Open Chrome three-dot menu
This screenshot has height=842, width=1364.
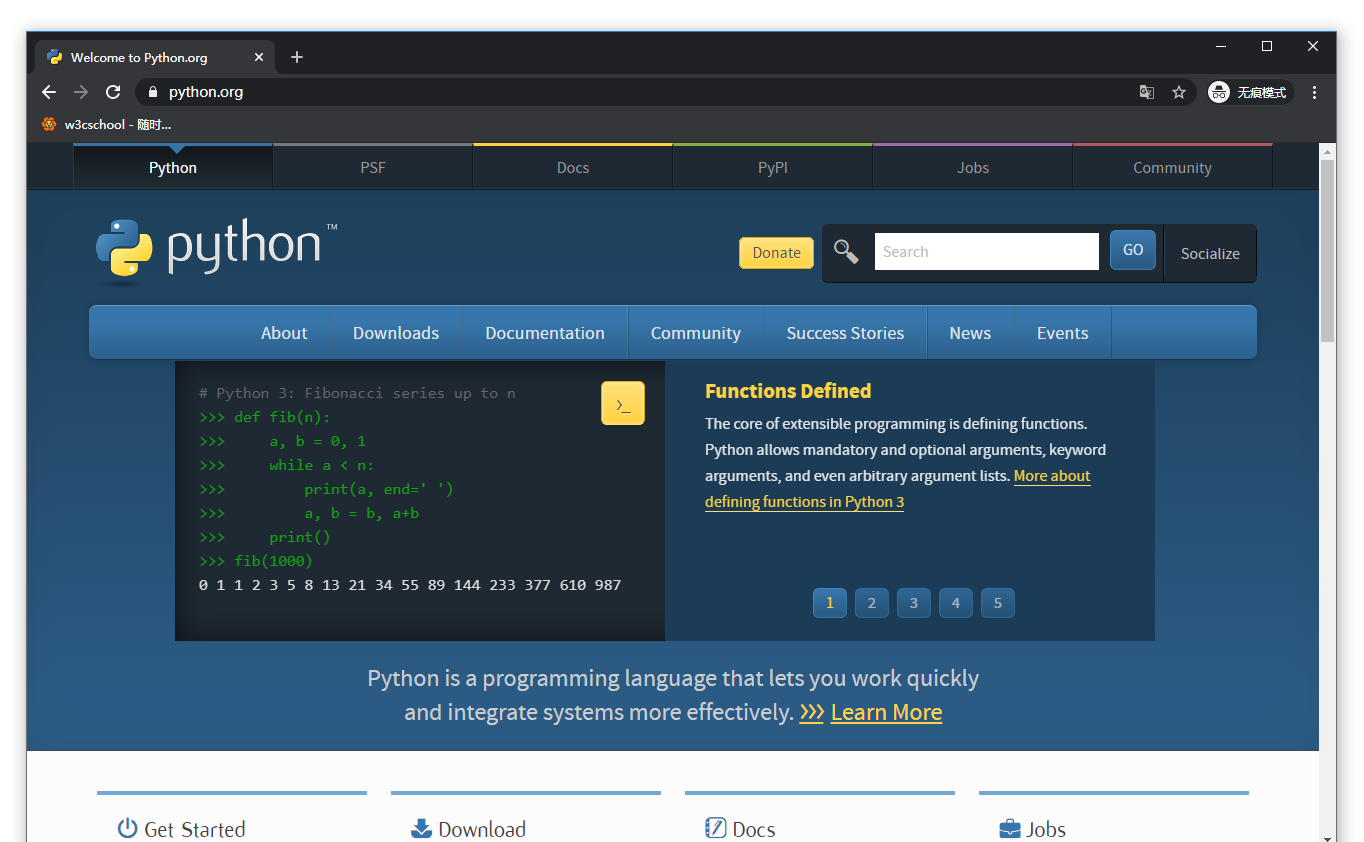[1314, 92]
